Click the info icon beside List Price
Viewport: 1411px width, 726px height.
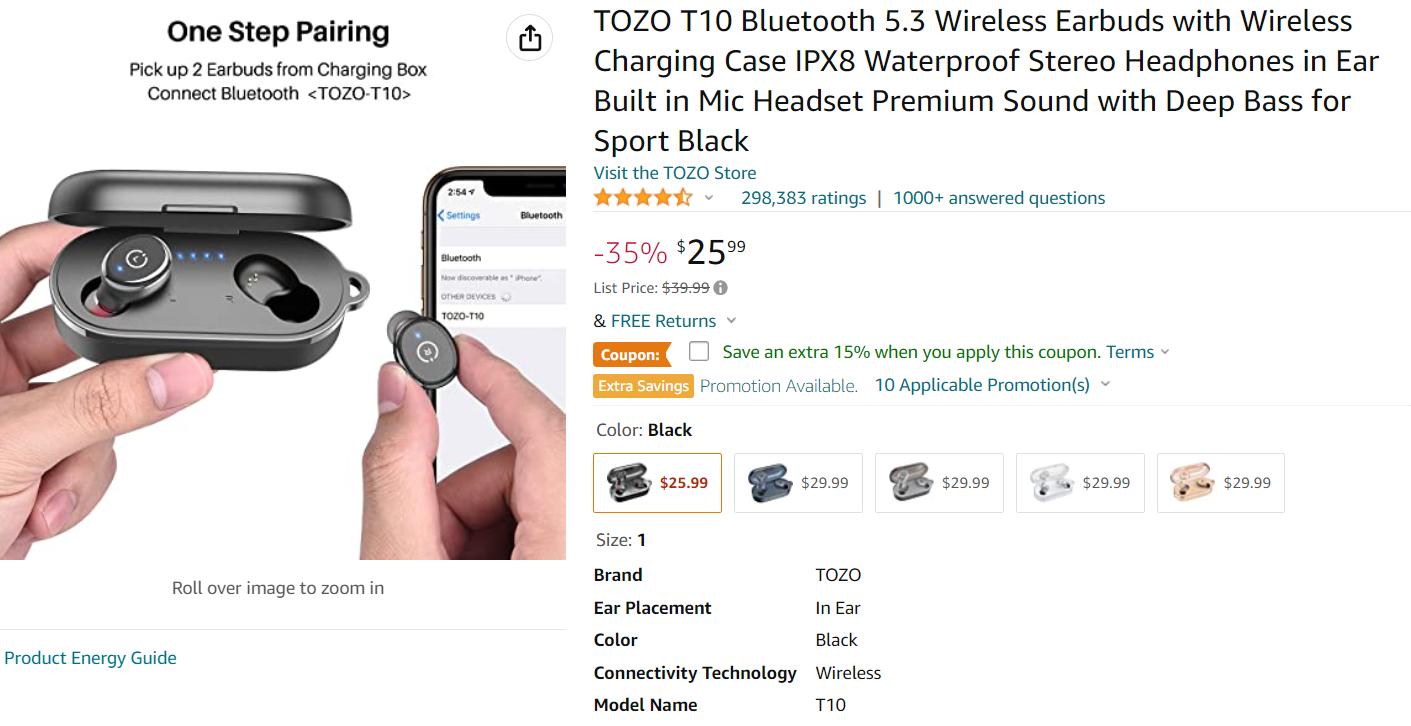tap(720, 288)
